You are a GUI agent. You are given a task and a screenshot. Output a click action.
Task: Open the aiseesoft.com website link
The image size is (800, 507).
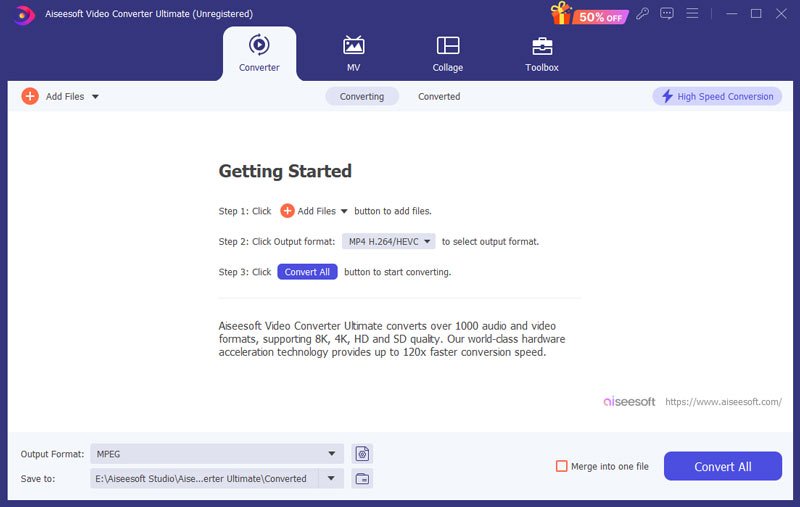[x=723, y=402]
